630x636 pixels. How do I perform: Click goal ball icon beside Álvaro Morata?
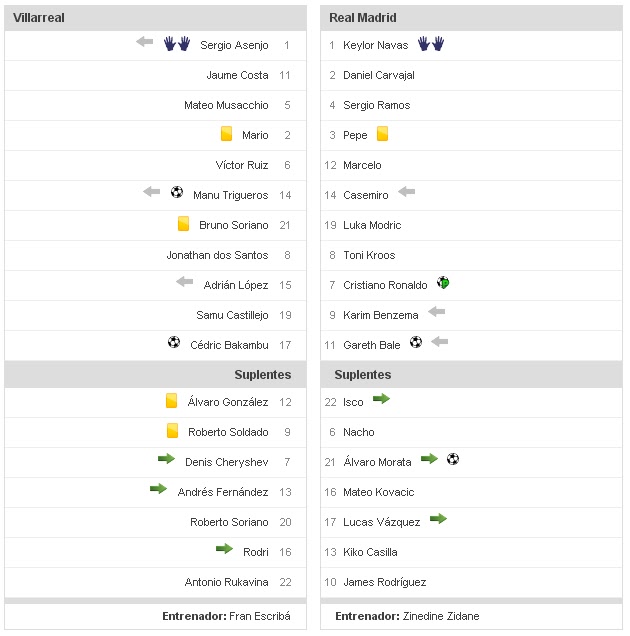(x=453, y=459)
